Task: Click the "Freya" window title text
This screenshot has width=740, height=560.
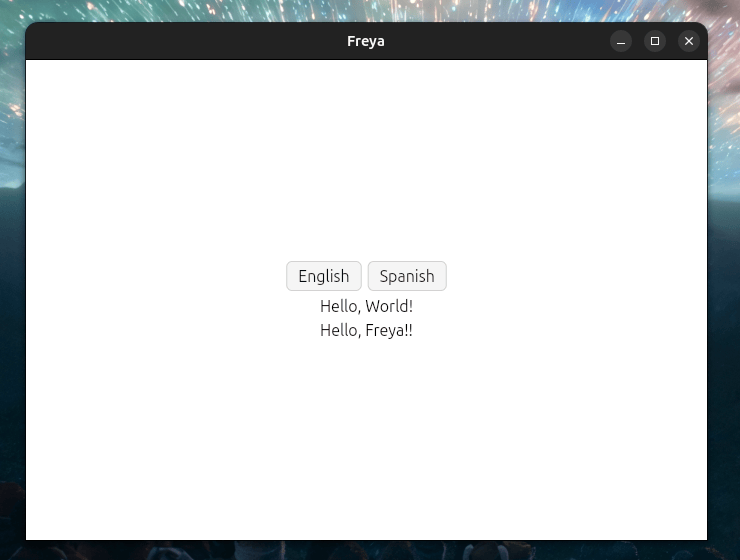Action: pyautogui.click(x=366, y=41)
